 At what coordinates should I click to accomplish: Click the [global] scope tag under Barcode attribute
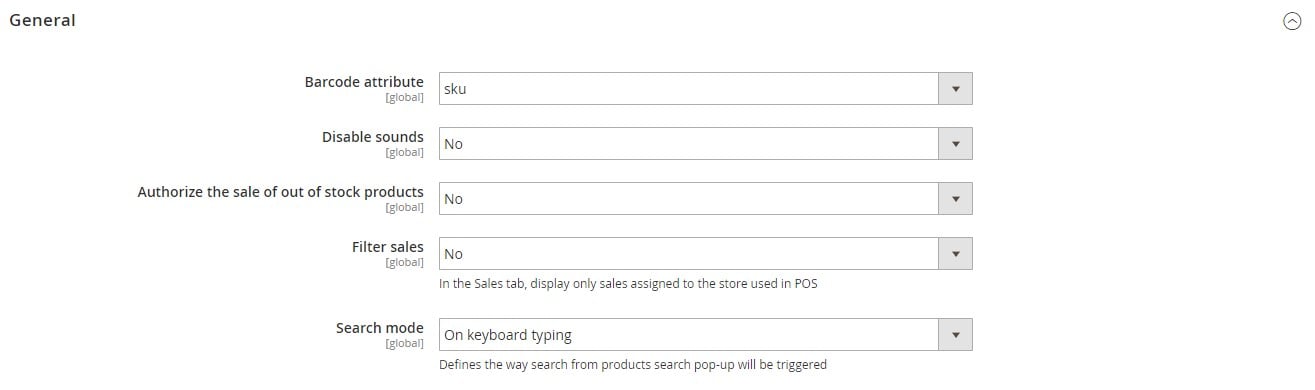404,98
